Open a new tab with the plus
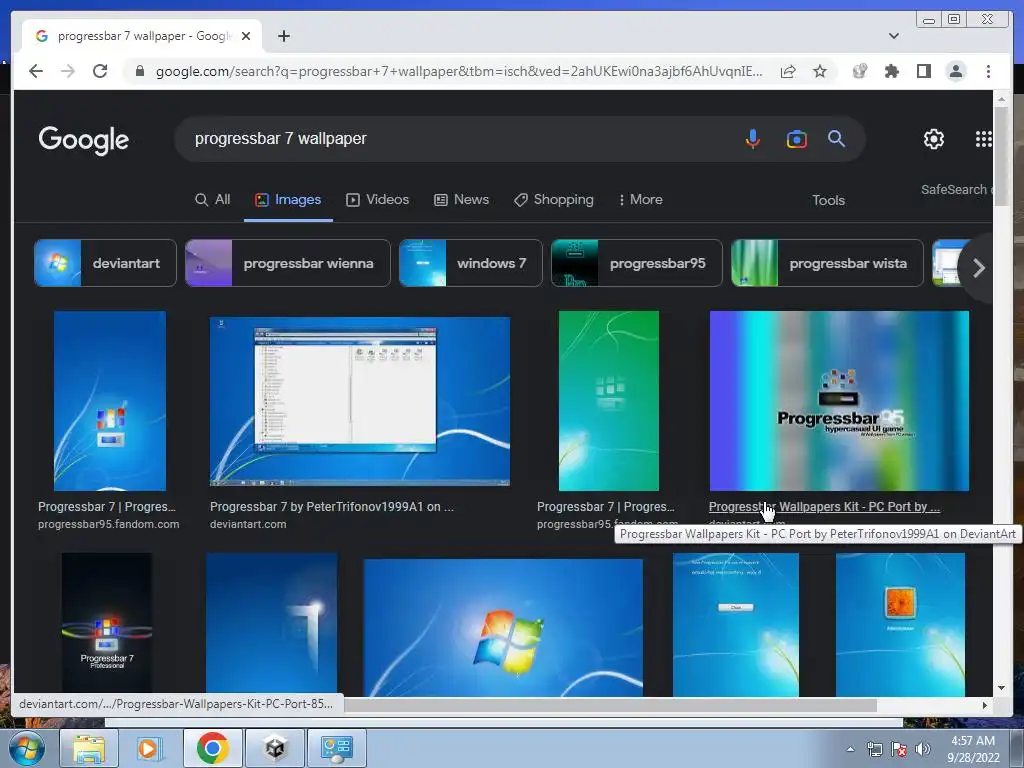Image resolution: width=1024 pixels, height=768 pixels. [x=283, y=36]
